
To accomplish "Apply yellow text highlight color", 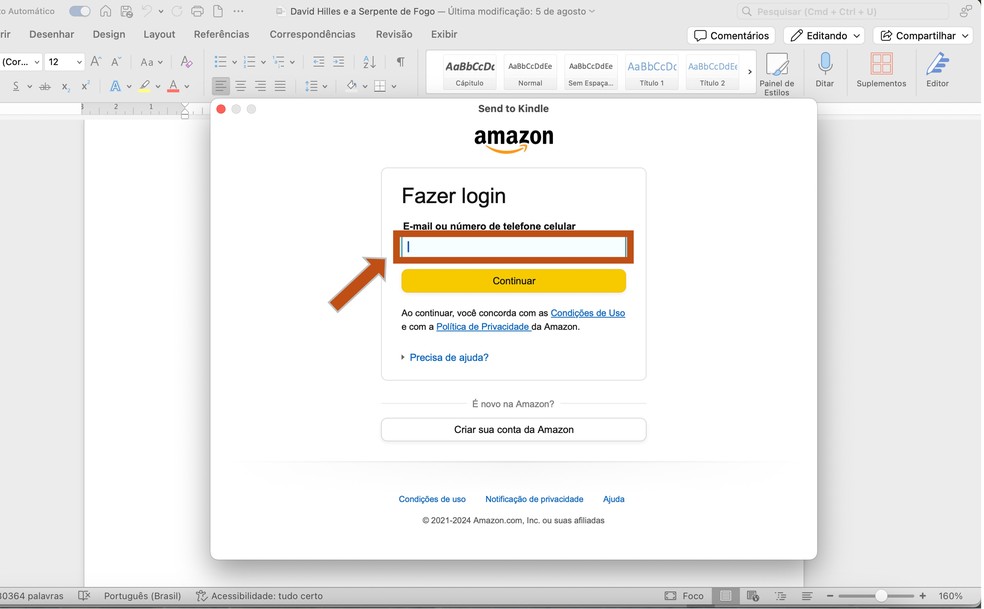I will click(144, 86).
